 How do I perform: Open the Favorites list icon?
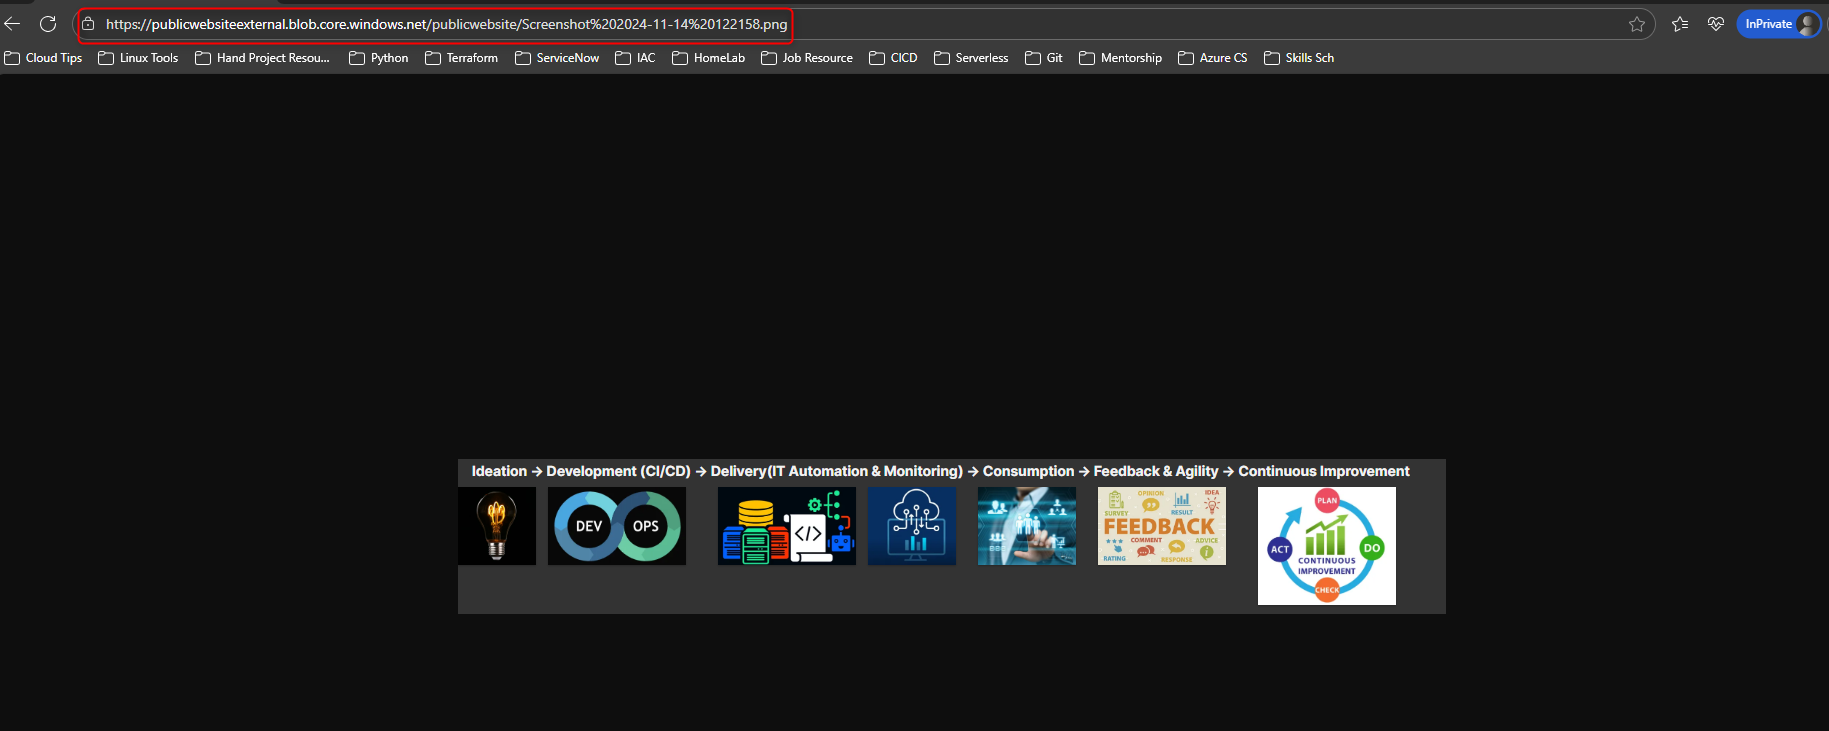1680,24
